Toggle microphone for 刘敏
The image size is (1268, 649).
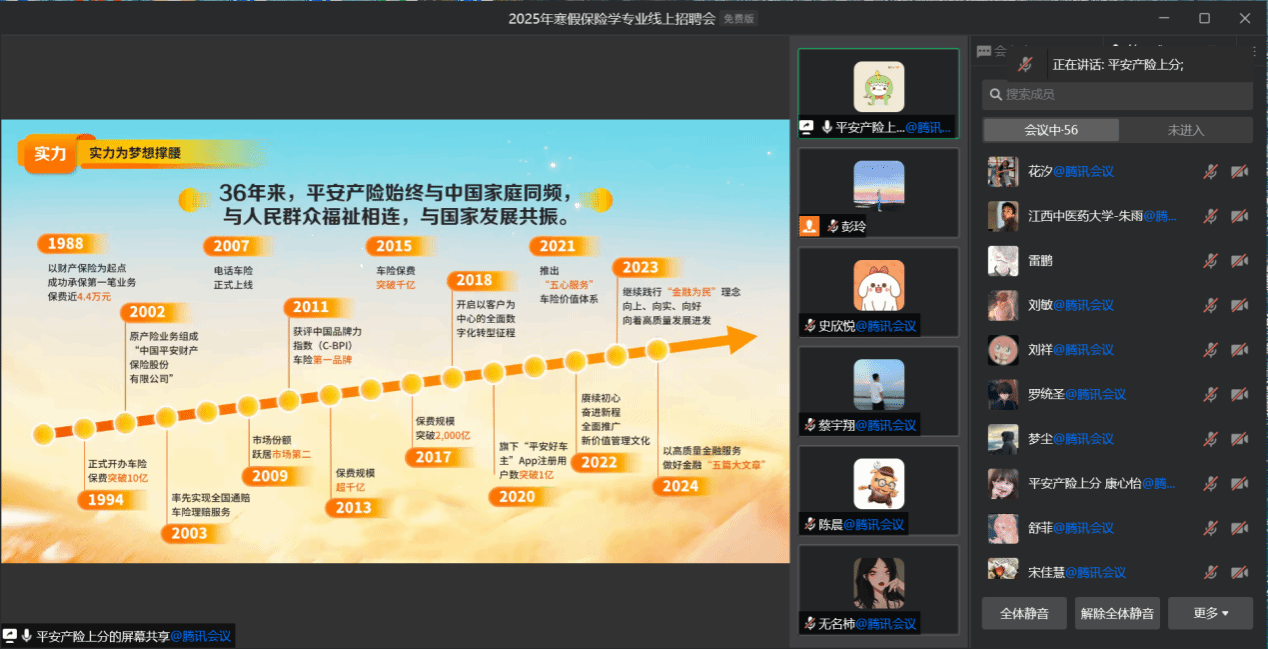coord(1210,305)
